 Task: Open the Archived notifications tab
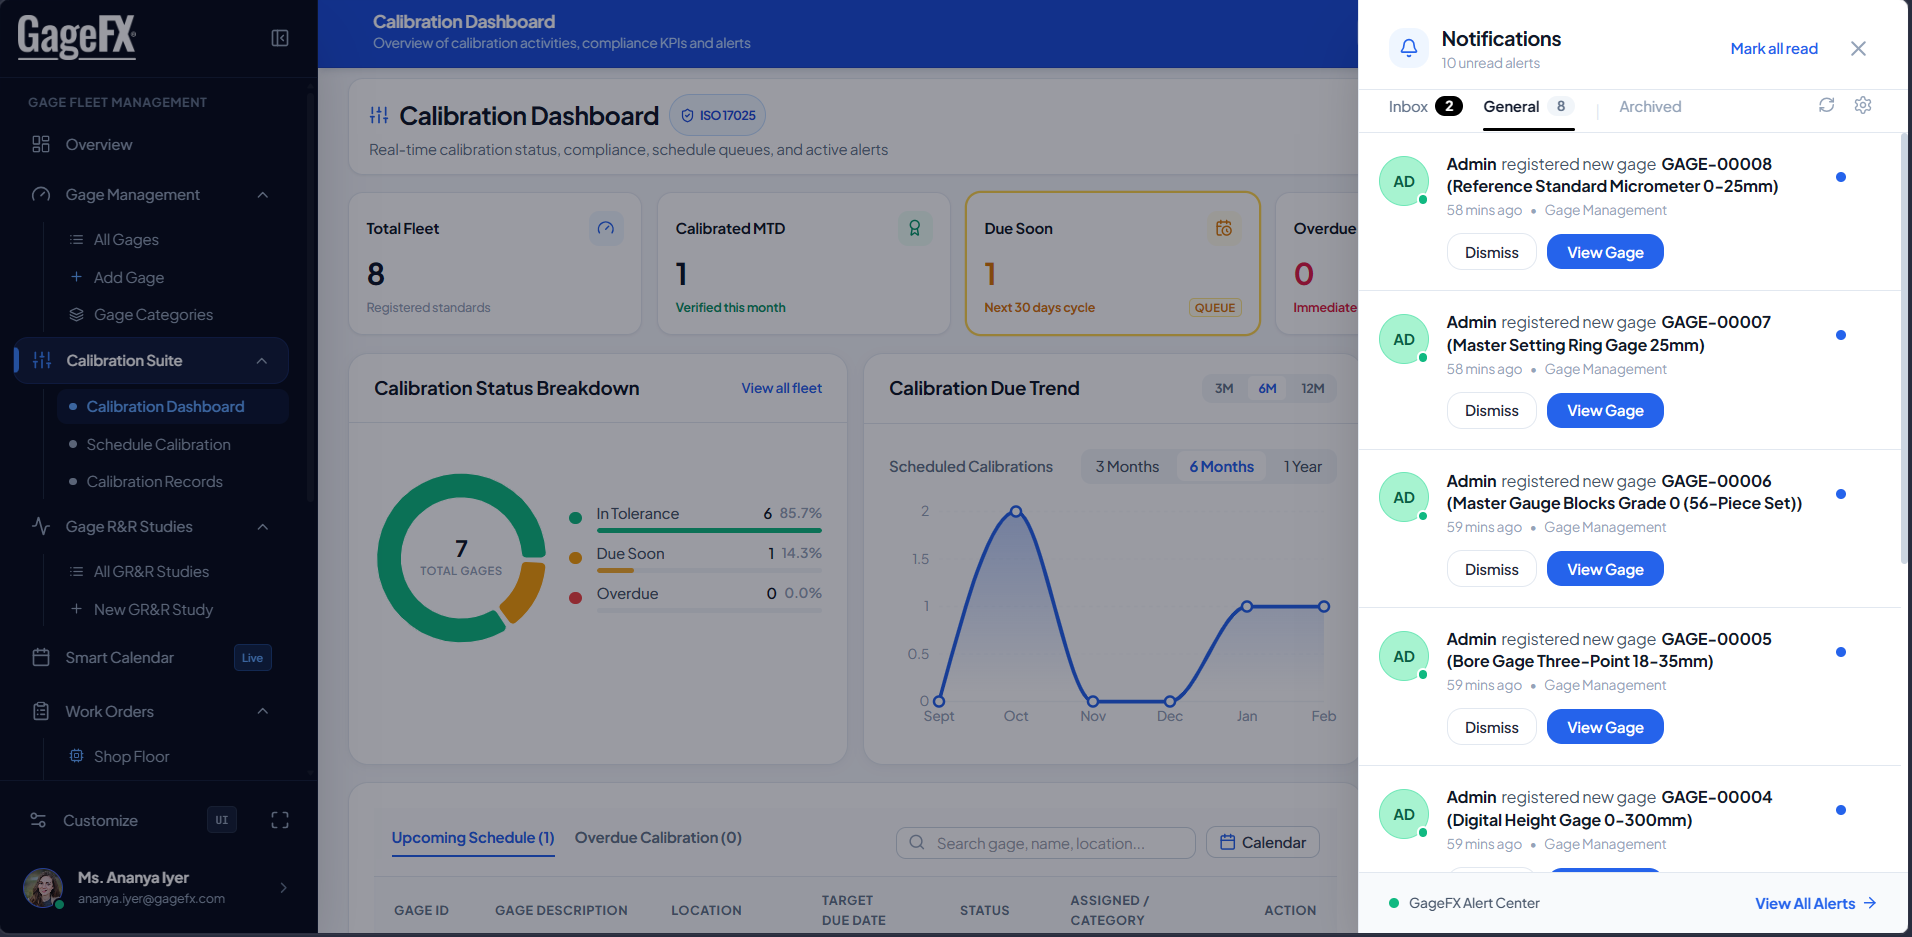[1650, 106]
